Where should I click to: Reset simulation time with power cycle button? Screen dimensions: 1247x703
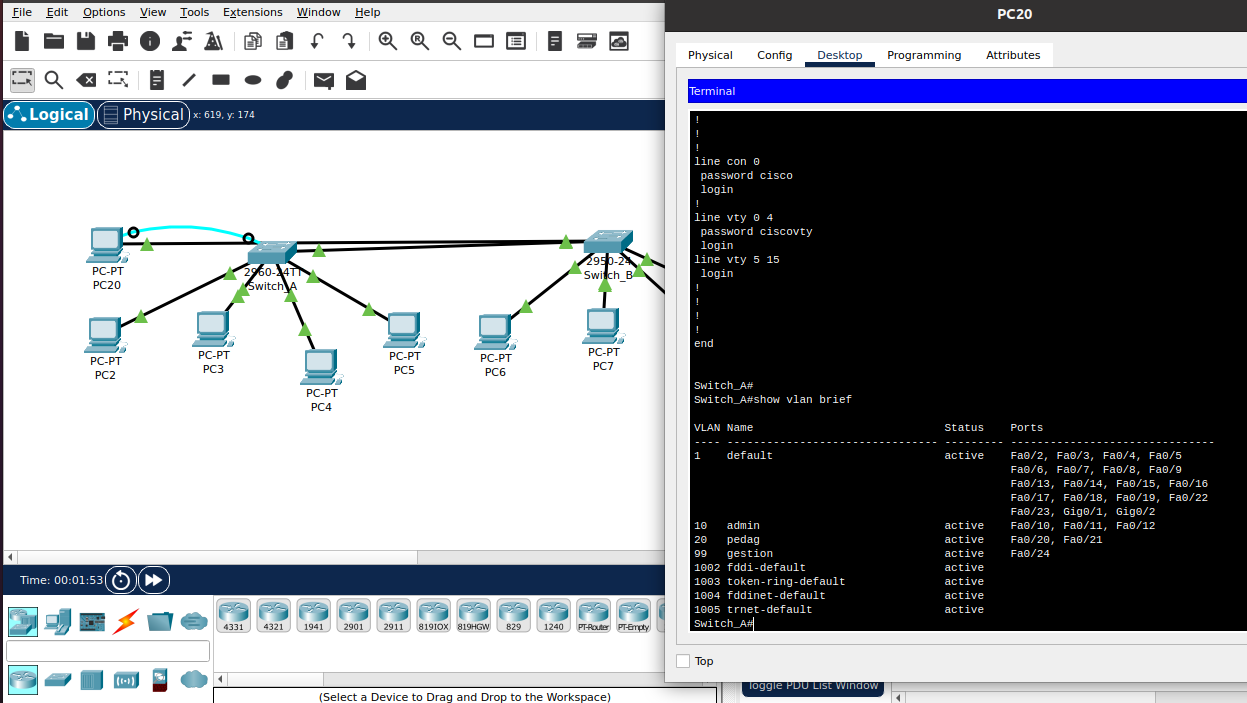(121, 580)
